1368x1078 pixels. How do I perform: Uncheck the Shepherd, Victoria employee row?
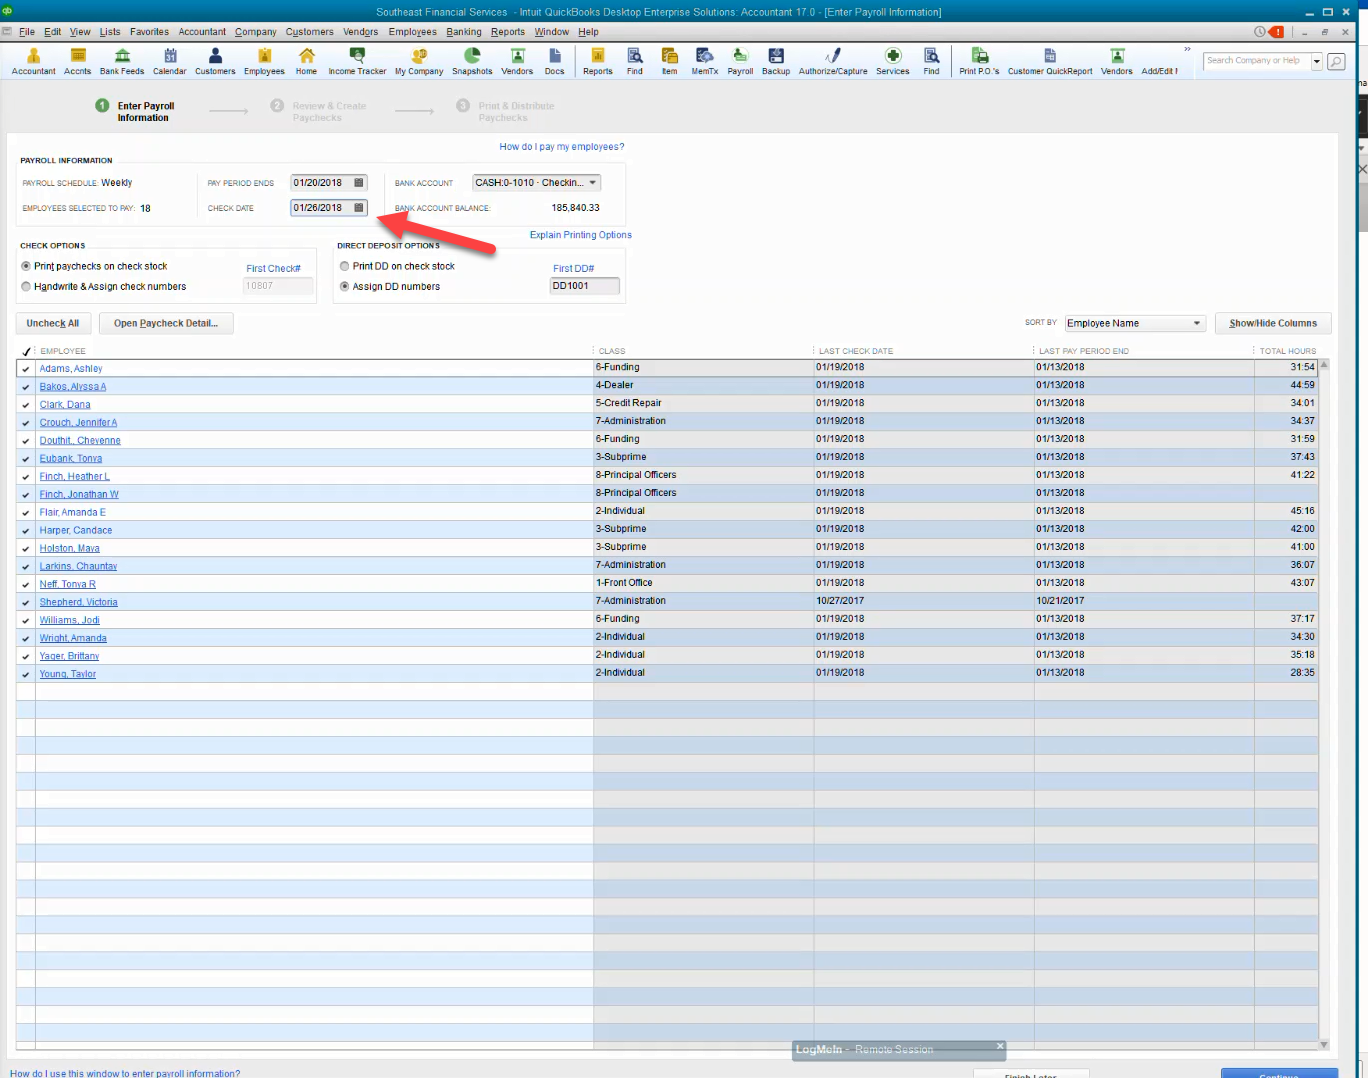[25, 601]
